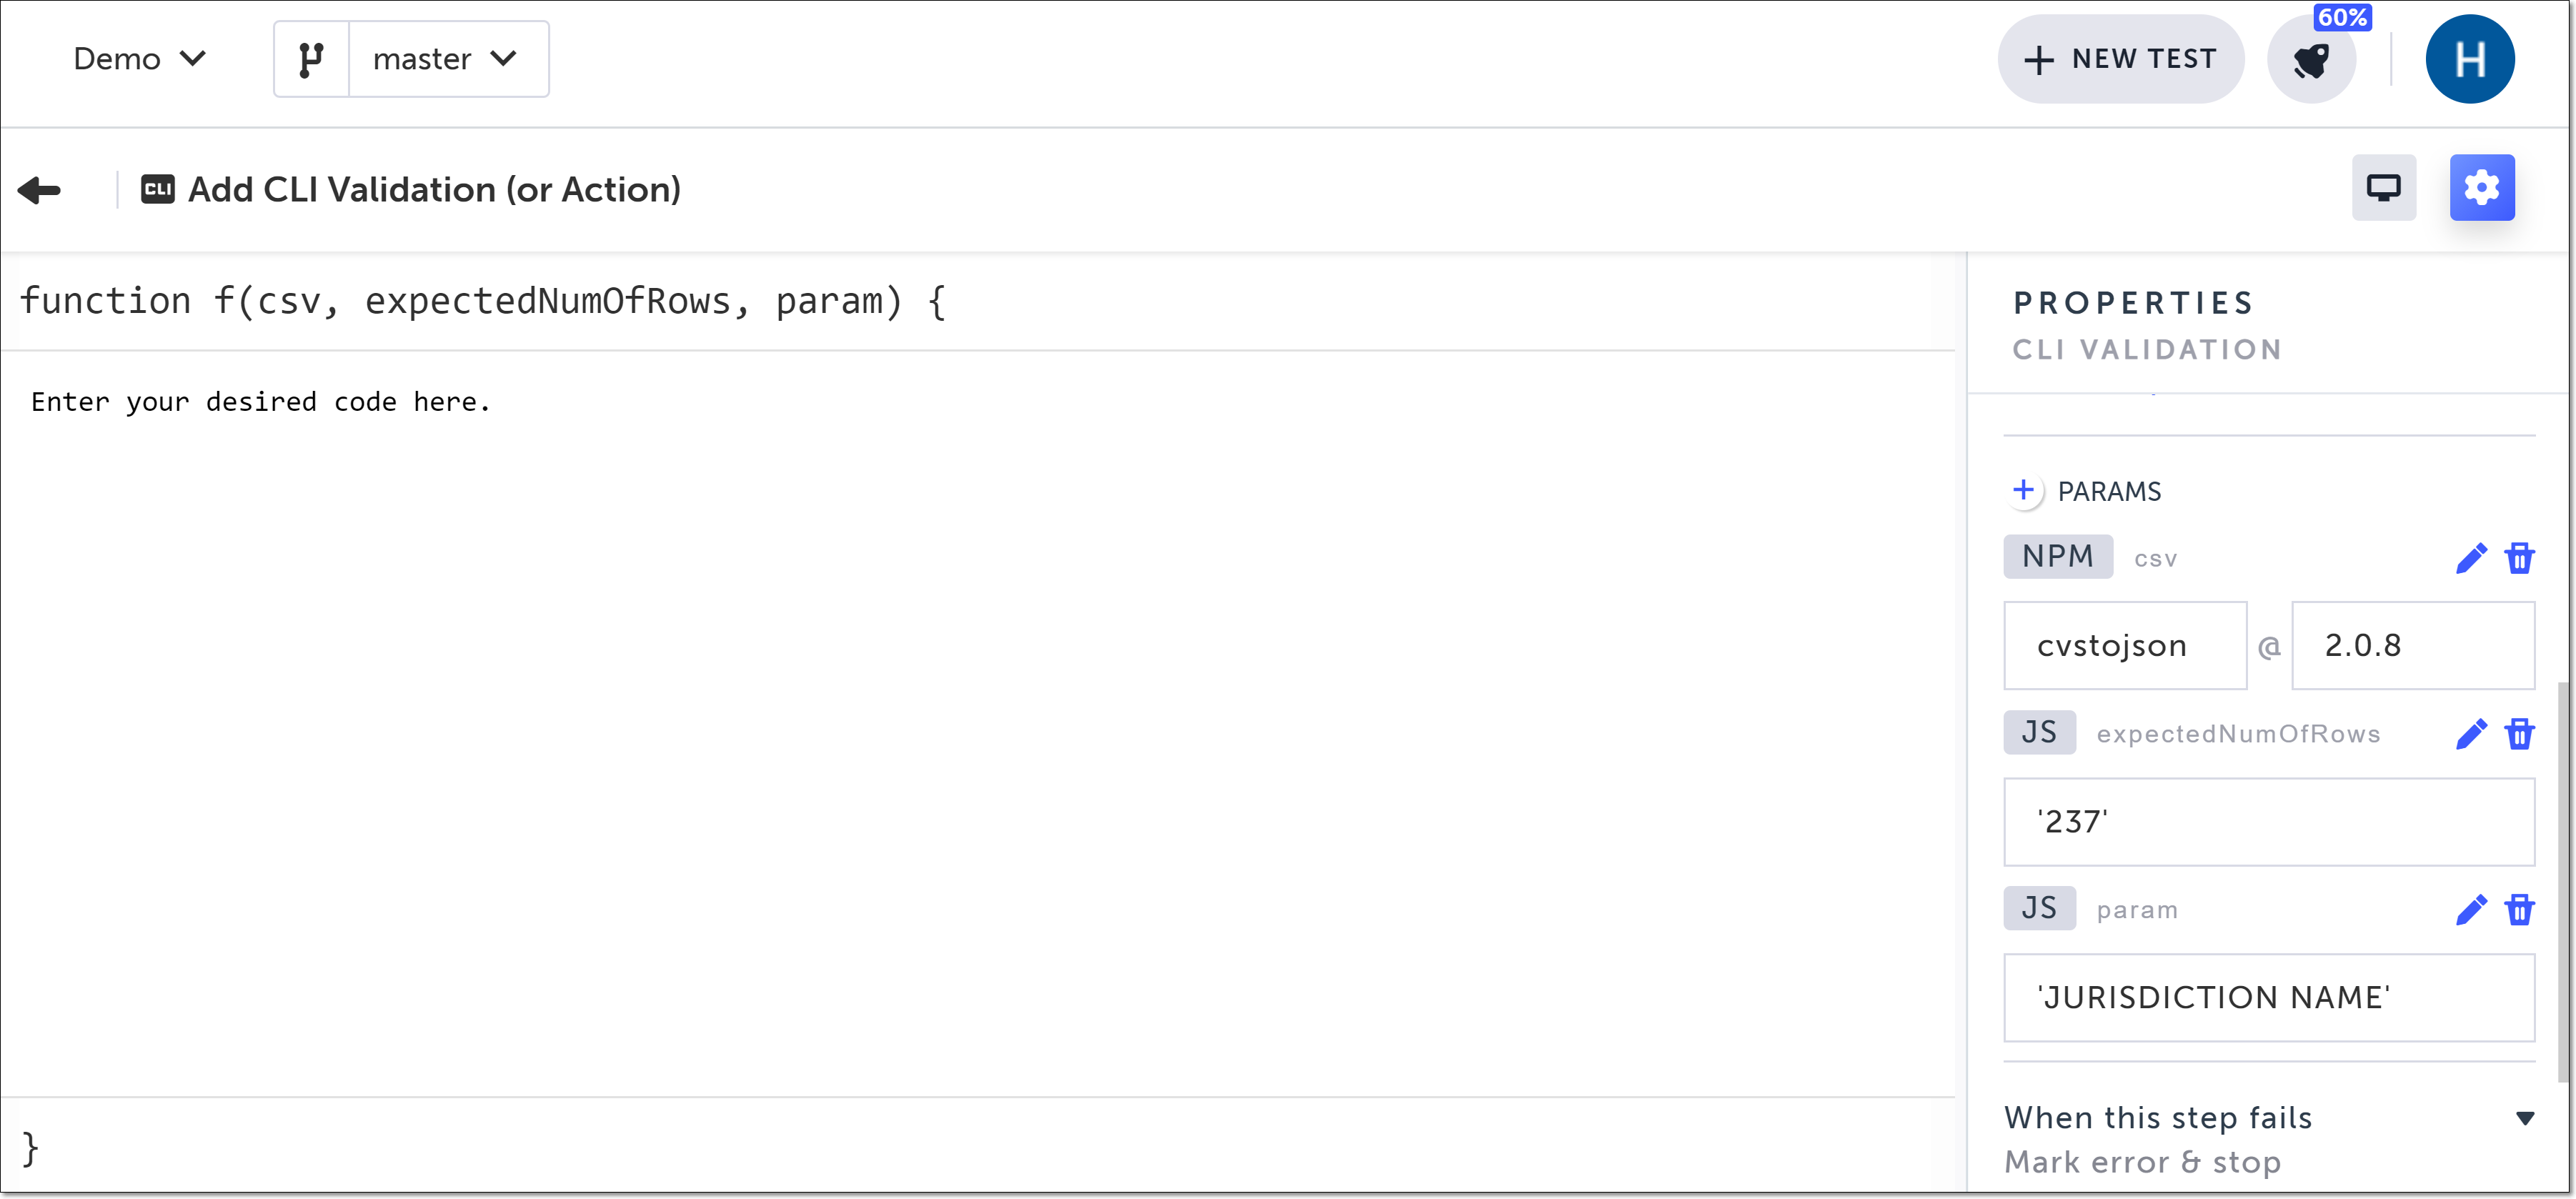Open the Demo project dropdown
Image resolution: width=2576 pixels, height=1199 pixels.
coord(139,59)
